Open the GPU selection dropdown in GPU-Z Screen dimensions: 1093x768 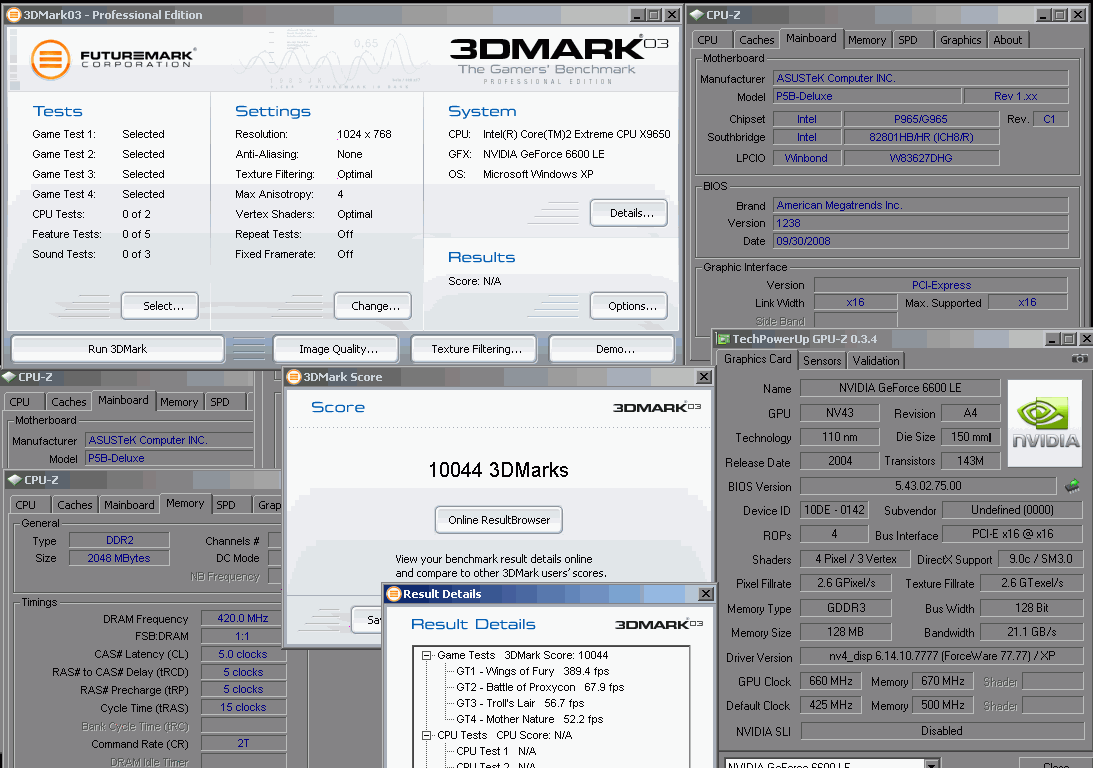pos(932,765)
